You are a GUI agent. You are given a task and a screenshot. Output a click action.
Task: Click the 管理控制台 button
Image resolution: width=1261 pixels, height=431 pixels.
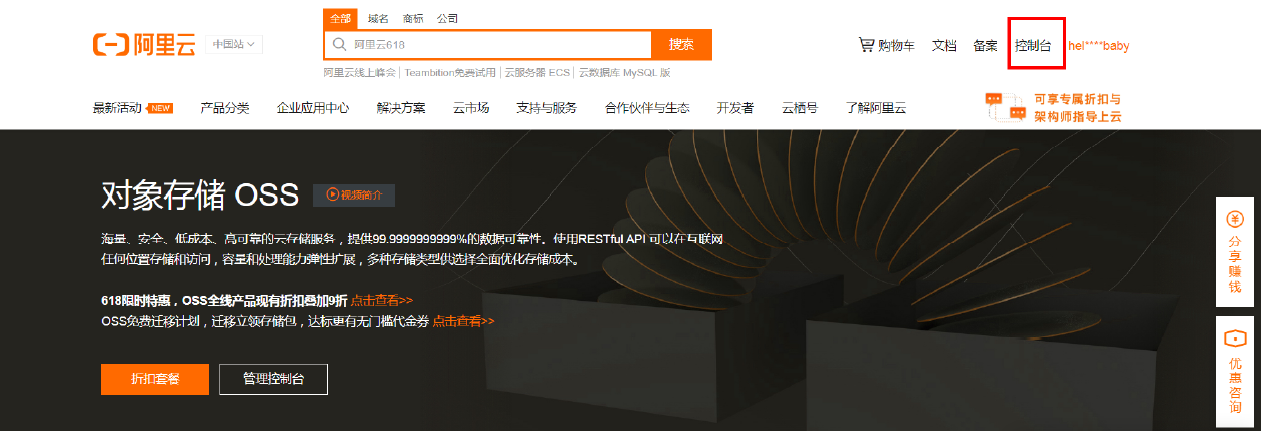273,379
